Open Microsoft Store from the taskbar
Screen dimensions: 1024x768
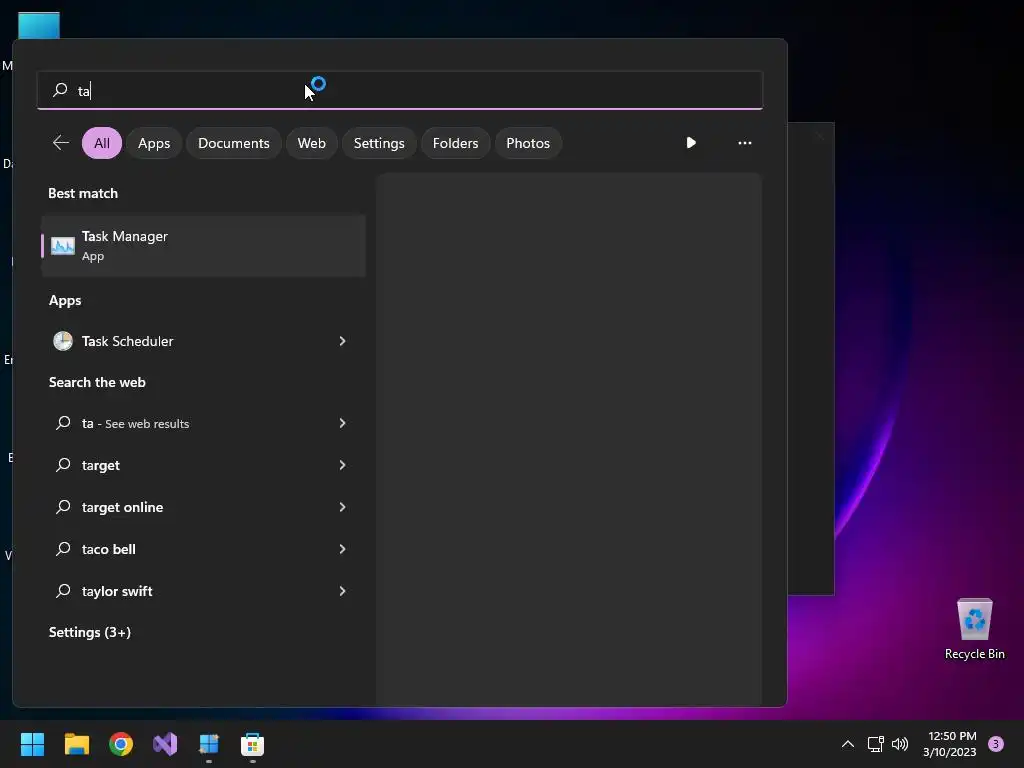253,744
